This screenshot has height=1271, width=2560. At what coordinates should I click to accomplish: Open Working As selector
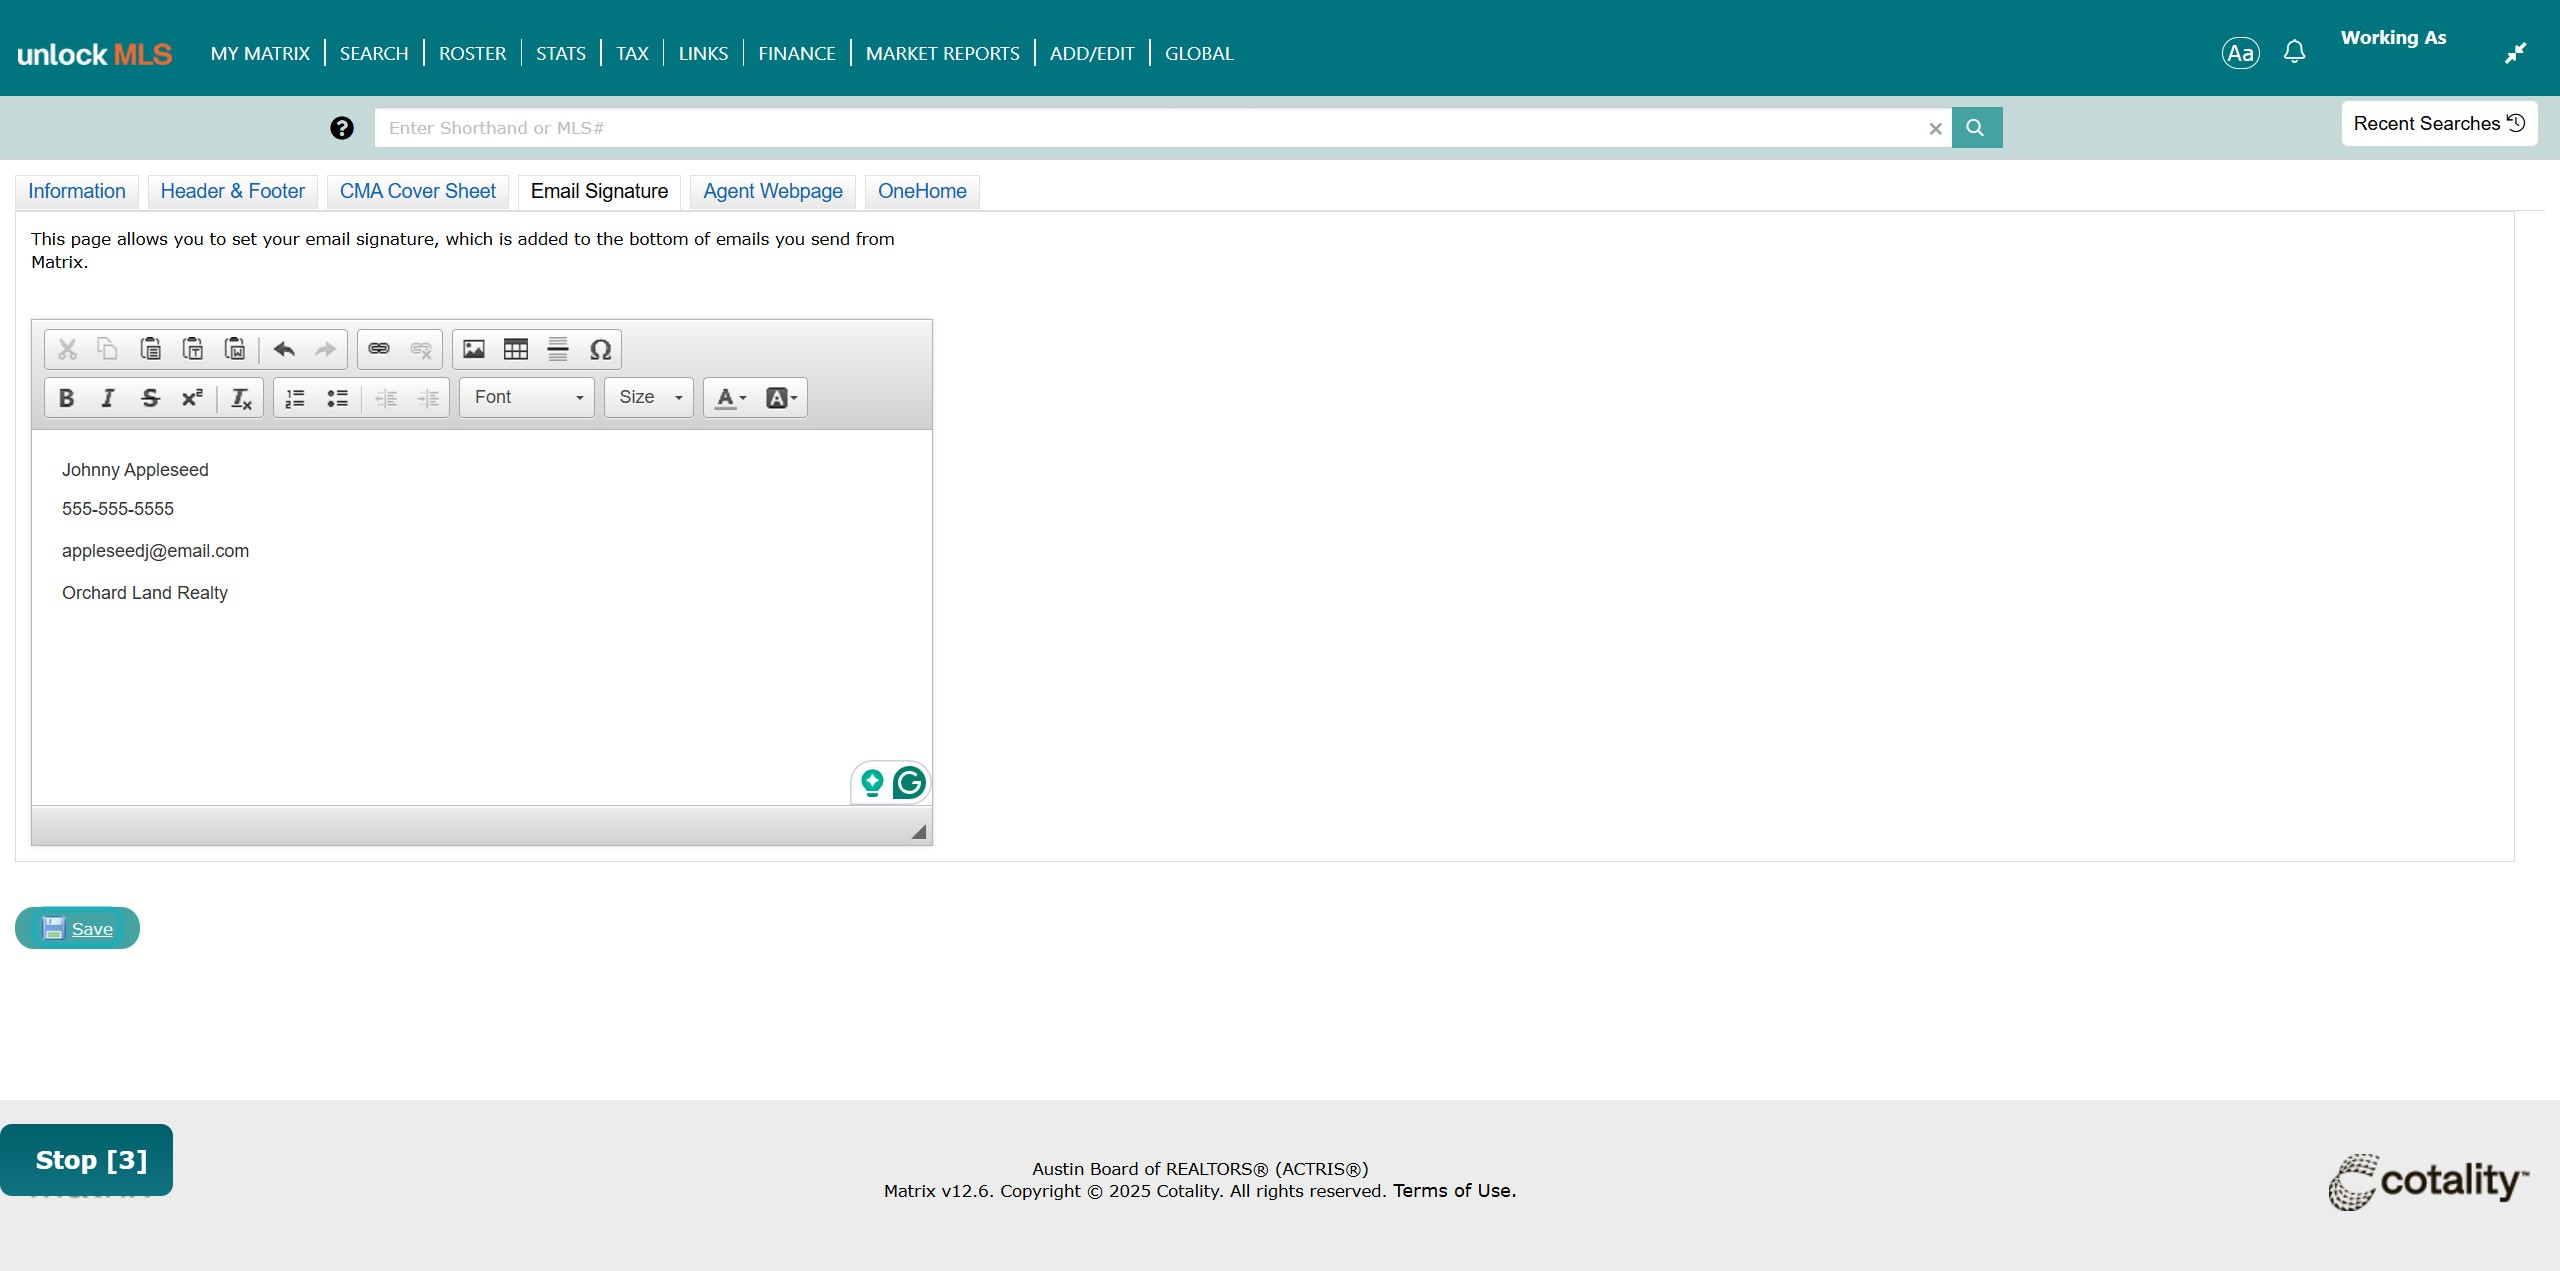[x=2393, y=38]
